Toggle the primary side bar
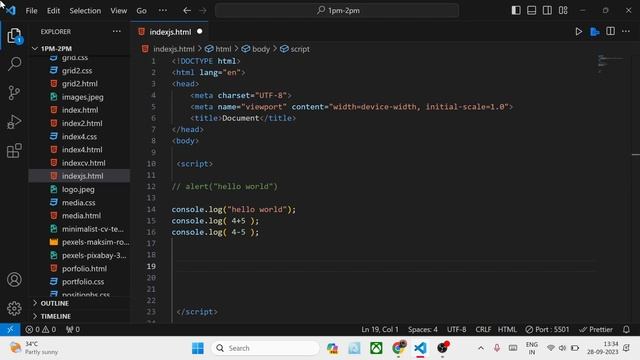Viewport: 640px width, 360px height. pyautogui.click(x=516, y=10)
